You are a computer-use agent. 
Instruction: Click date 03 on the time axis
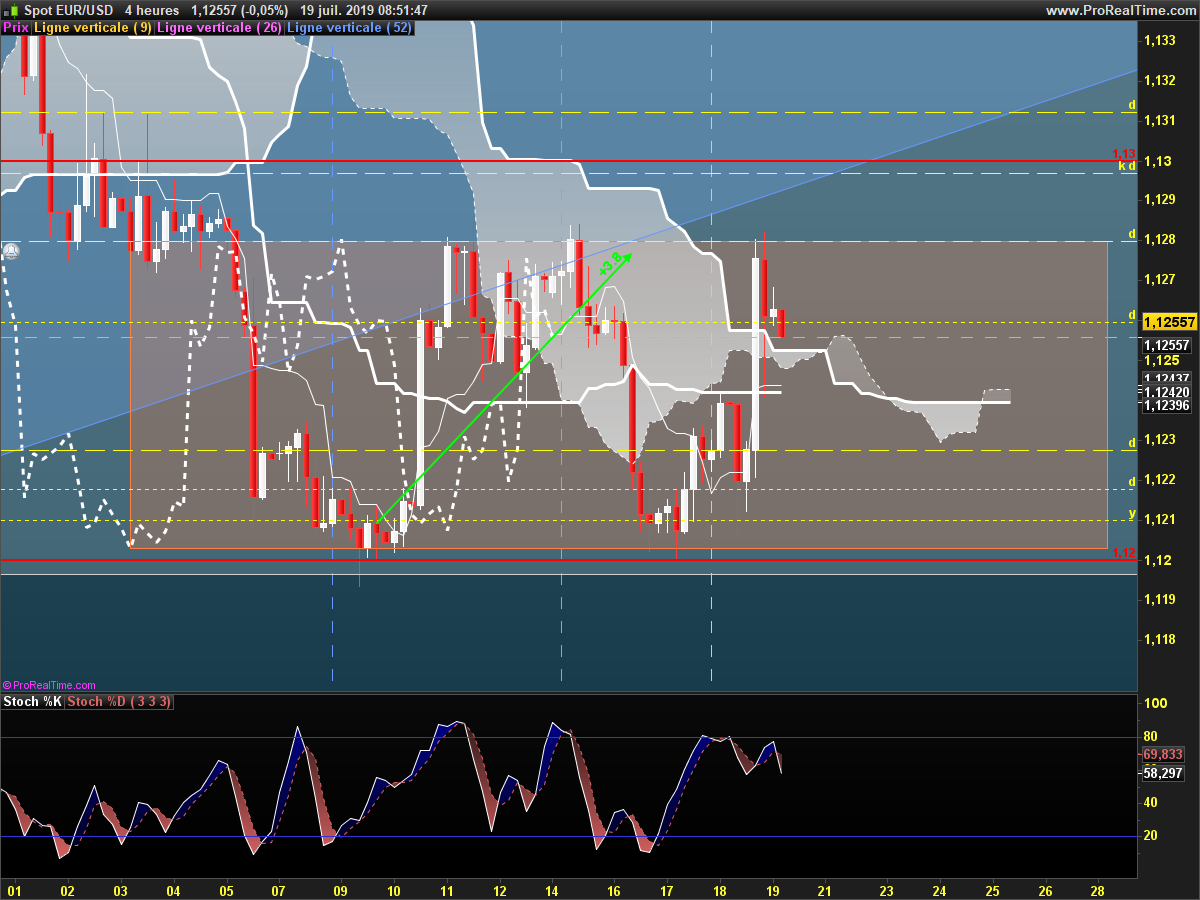point(120,890)
